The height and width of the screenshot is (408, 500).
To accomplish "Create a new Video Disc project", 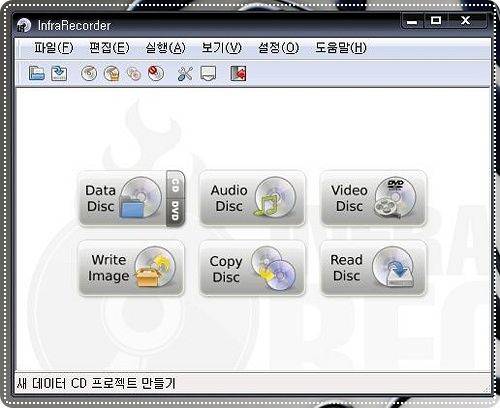I will click(373, 198).
